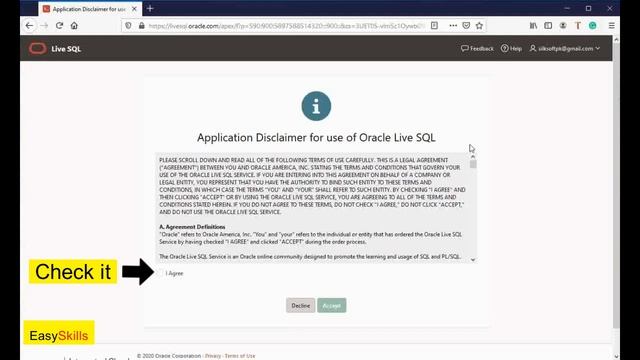Image resolution: width=640 pixels, height=360 pixels.
Task: Open the Feedback option
Action: (x=477, y=48)
